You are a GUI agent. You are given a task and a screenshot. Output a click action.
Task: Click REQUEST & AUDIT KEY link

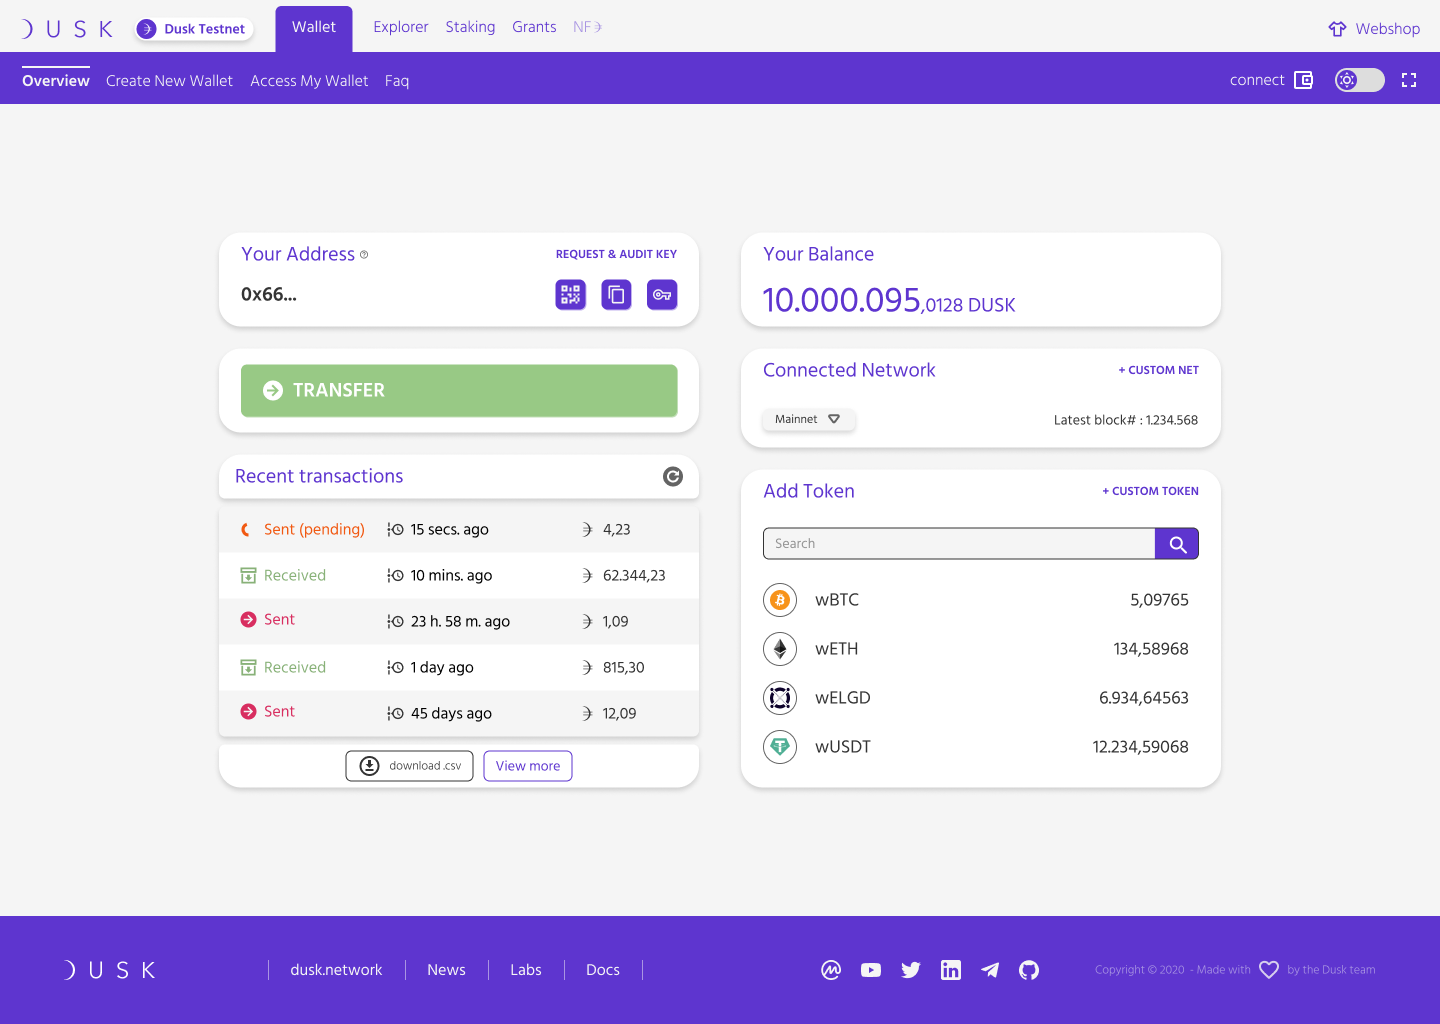(616, 254)
